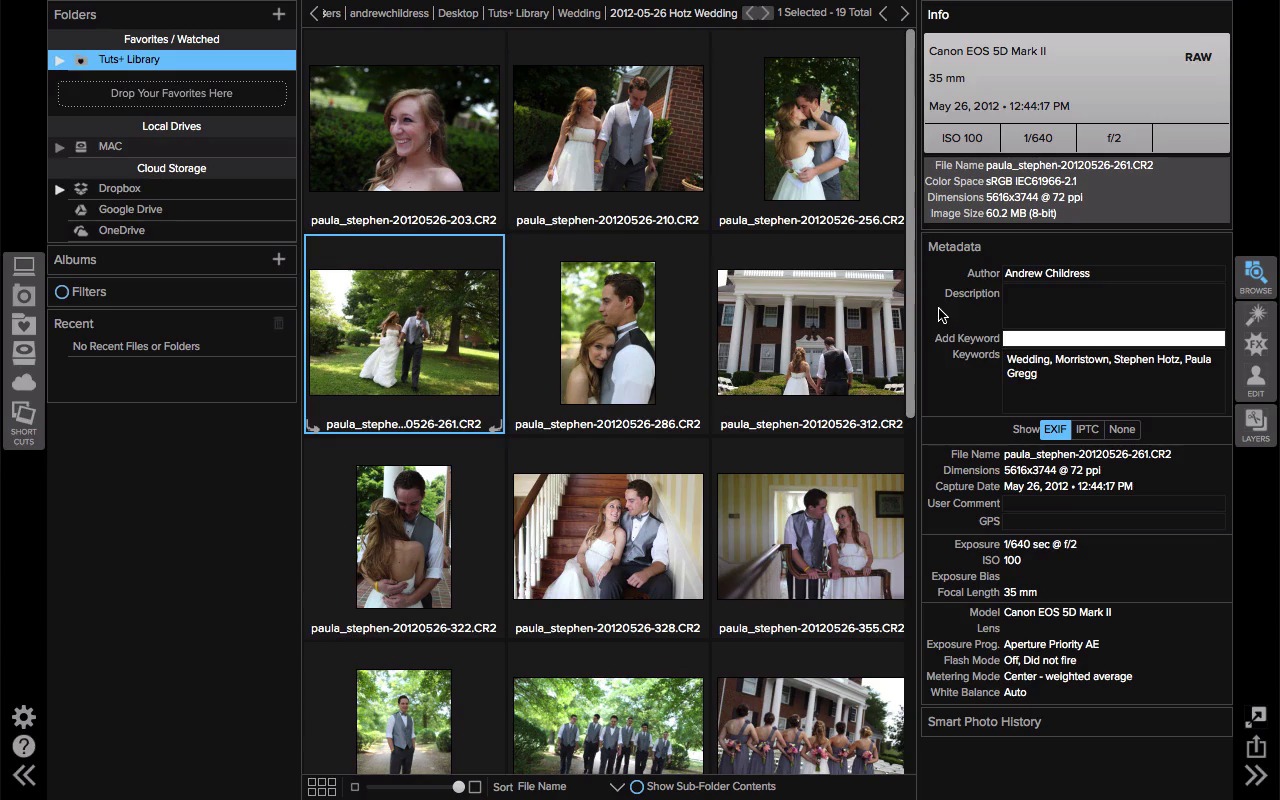This screenshot has height=800, width=1280.
Task: Open the Favorites folder shortcut (heart icon)
Action: [24, 324]
